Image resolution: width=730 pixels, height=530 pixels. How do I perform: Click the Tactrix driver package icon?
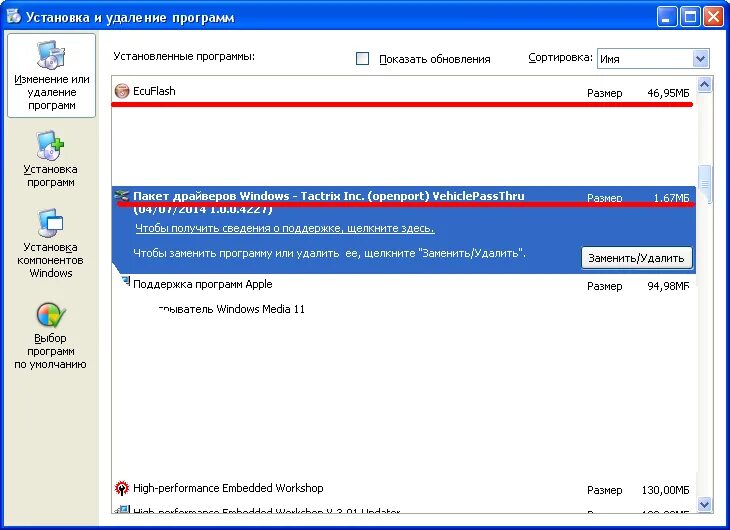[x=122, y=195]
